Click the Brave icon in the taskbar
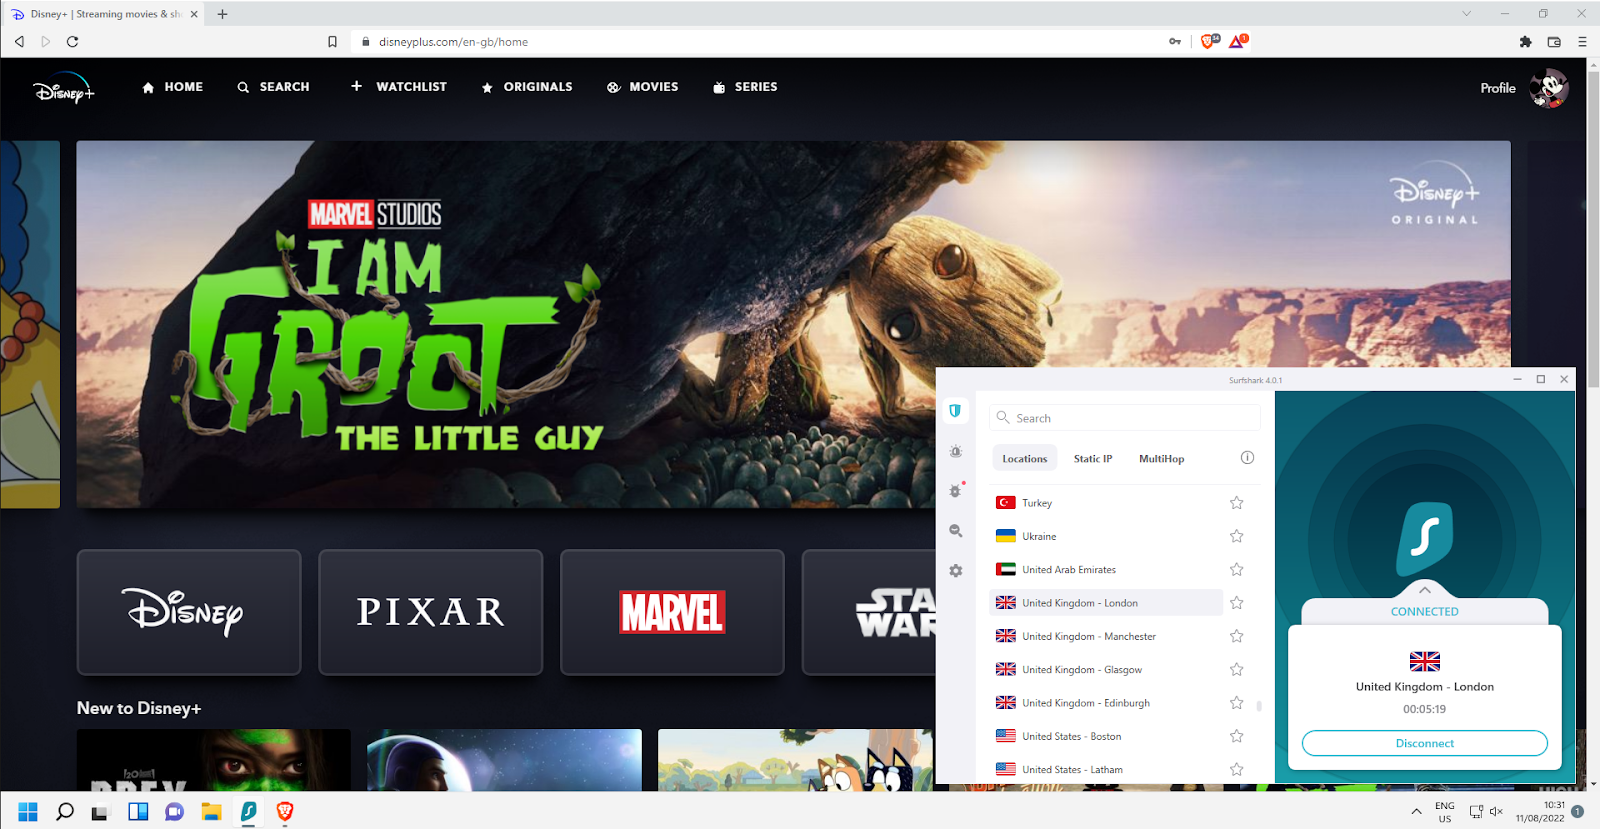The height and width of the screenshot is (829, 1600). coord(285,812)
